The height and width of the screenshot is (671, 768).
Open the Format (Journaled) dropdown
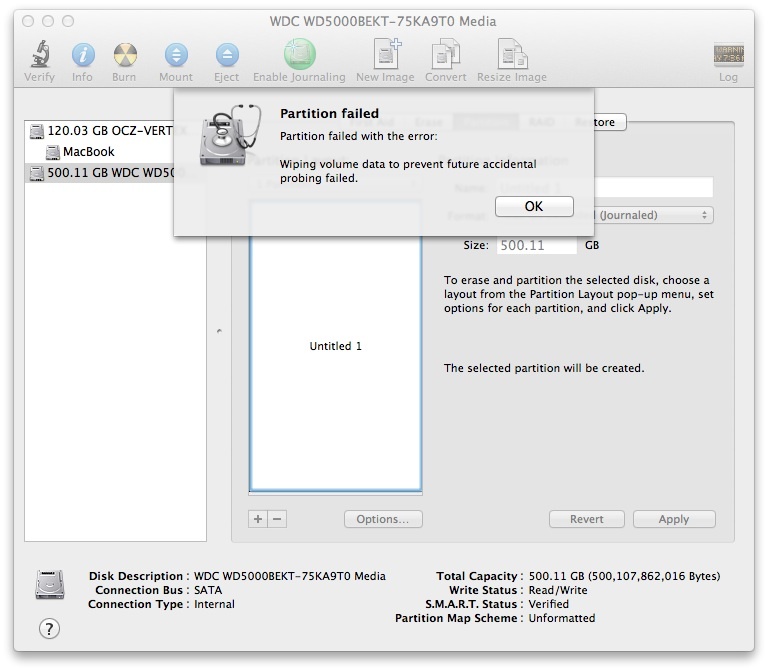pos(653,215)
